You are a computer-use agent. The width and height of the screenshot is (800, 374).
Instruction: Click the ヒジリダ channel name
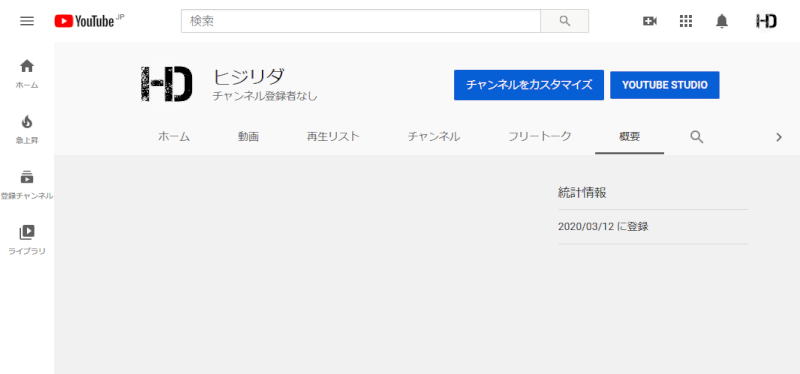tap(248, 77)
